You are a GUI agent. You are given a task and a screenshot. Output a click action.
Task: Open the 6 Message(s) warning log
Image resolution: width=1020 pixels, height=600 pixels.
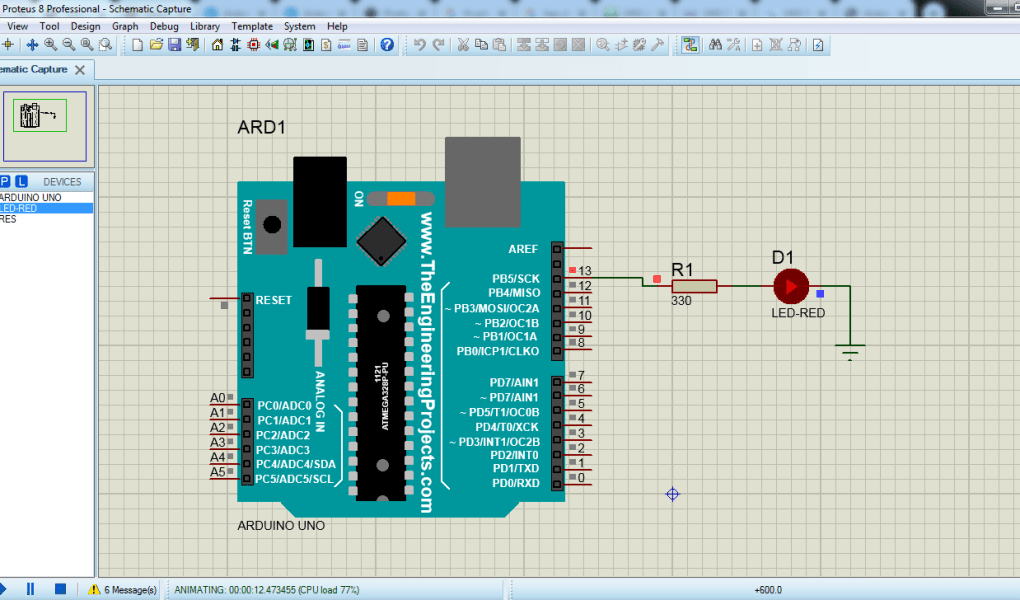122,590
